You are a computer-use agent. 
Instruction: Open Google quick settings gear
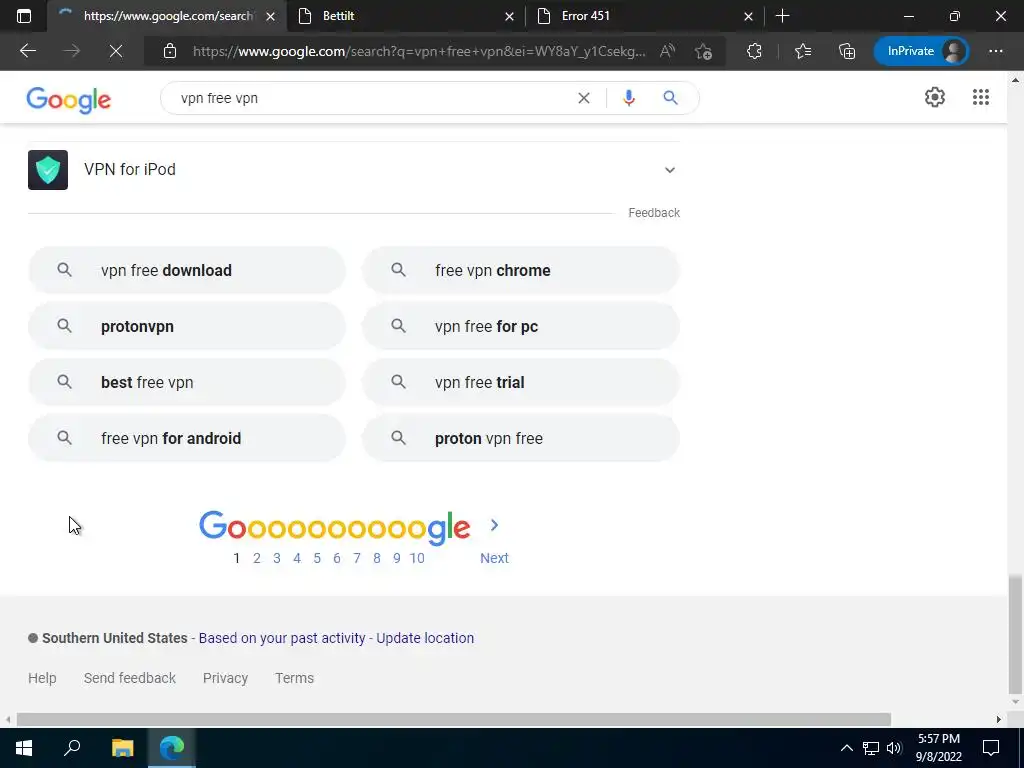click(935, 97)
